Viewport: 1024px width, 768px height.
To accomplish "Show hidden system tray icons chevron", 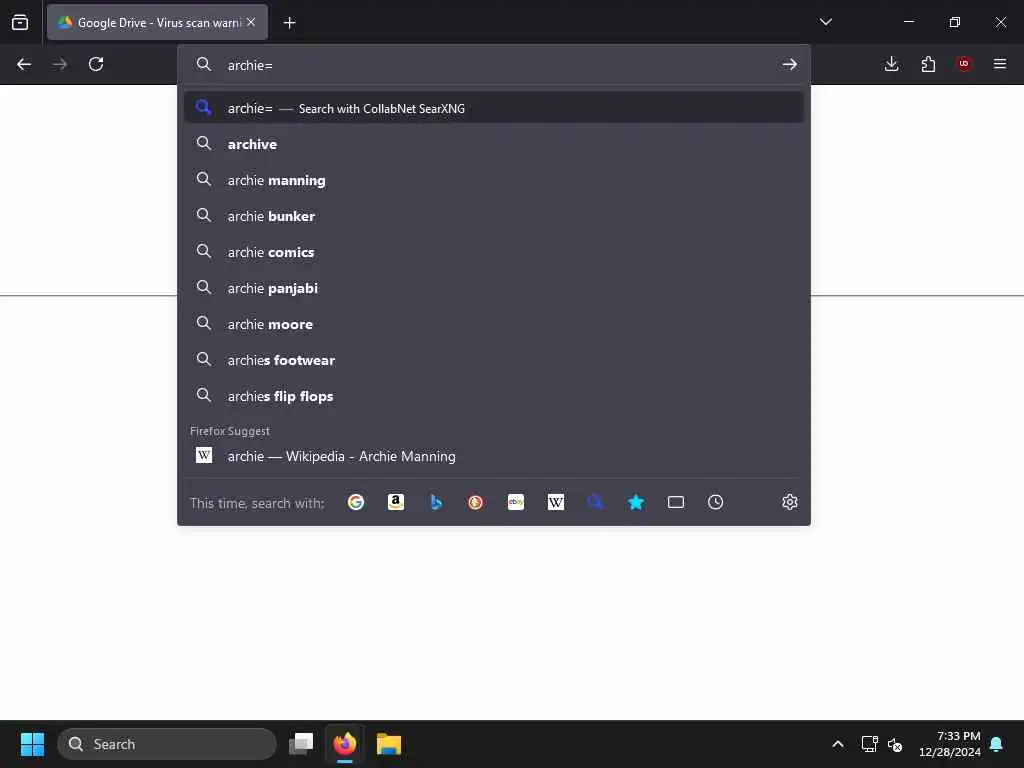I will [x=838, y=744].
